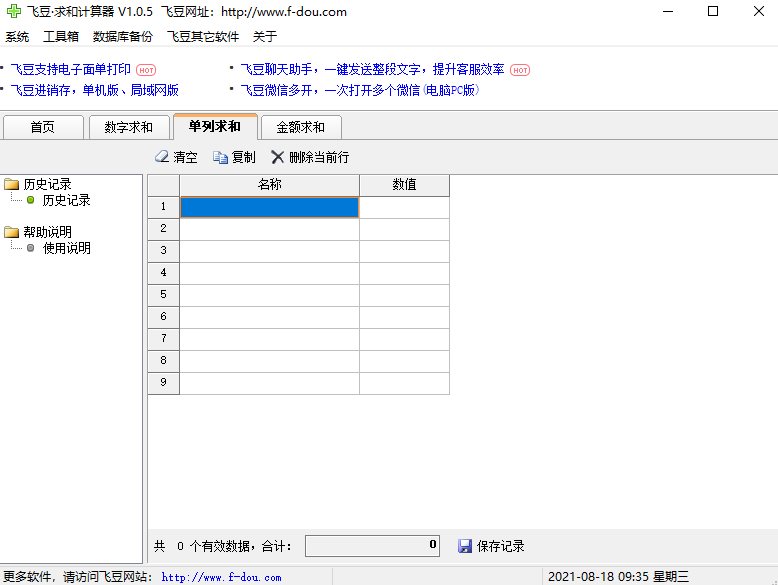The width and height of the screenshot is (778, 585).
Task: Open the 飞豆其它软件 menu
Action: (203, 37)
